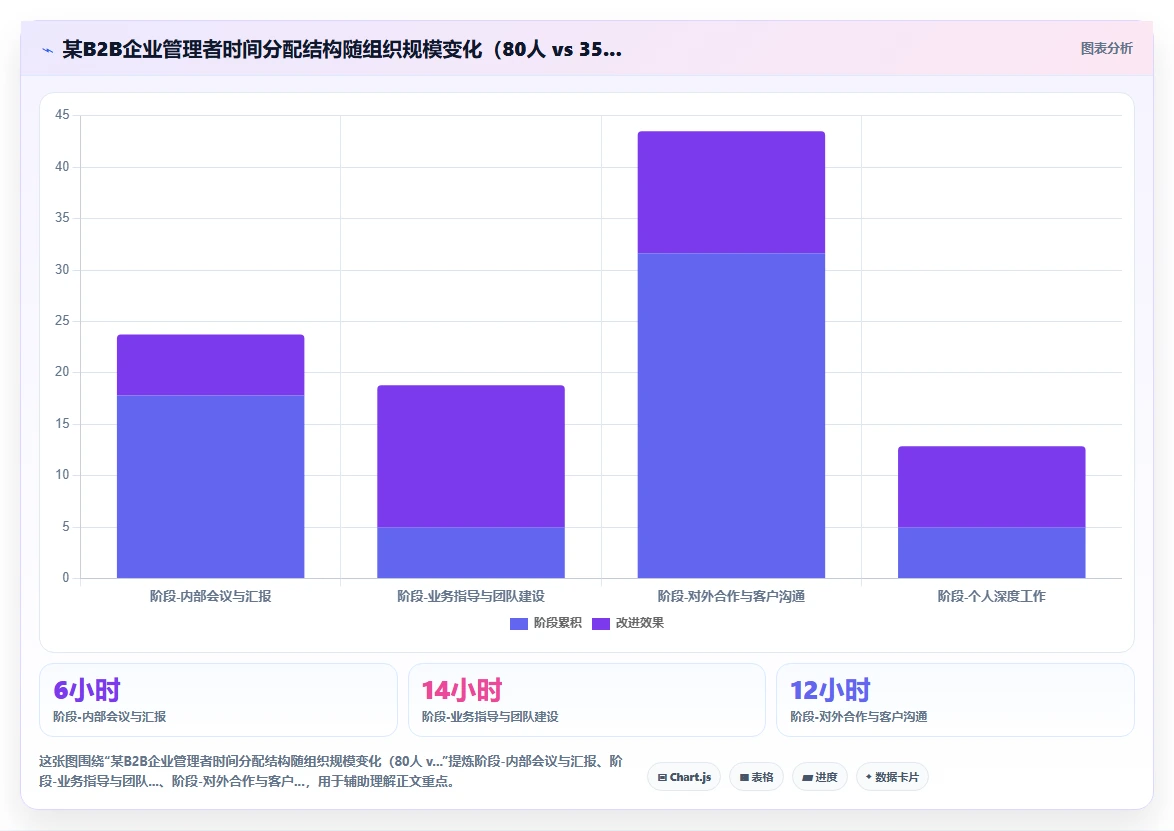Viewport: 1174px width, 831px height.
Task: Click blue segment of 阶段-对外合作与客户沟通 bar
Action: pos(732,416)
